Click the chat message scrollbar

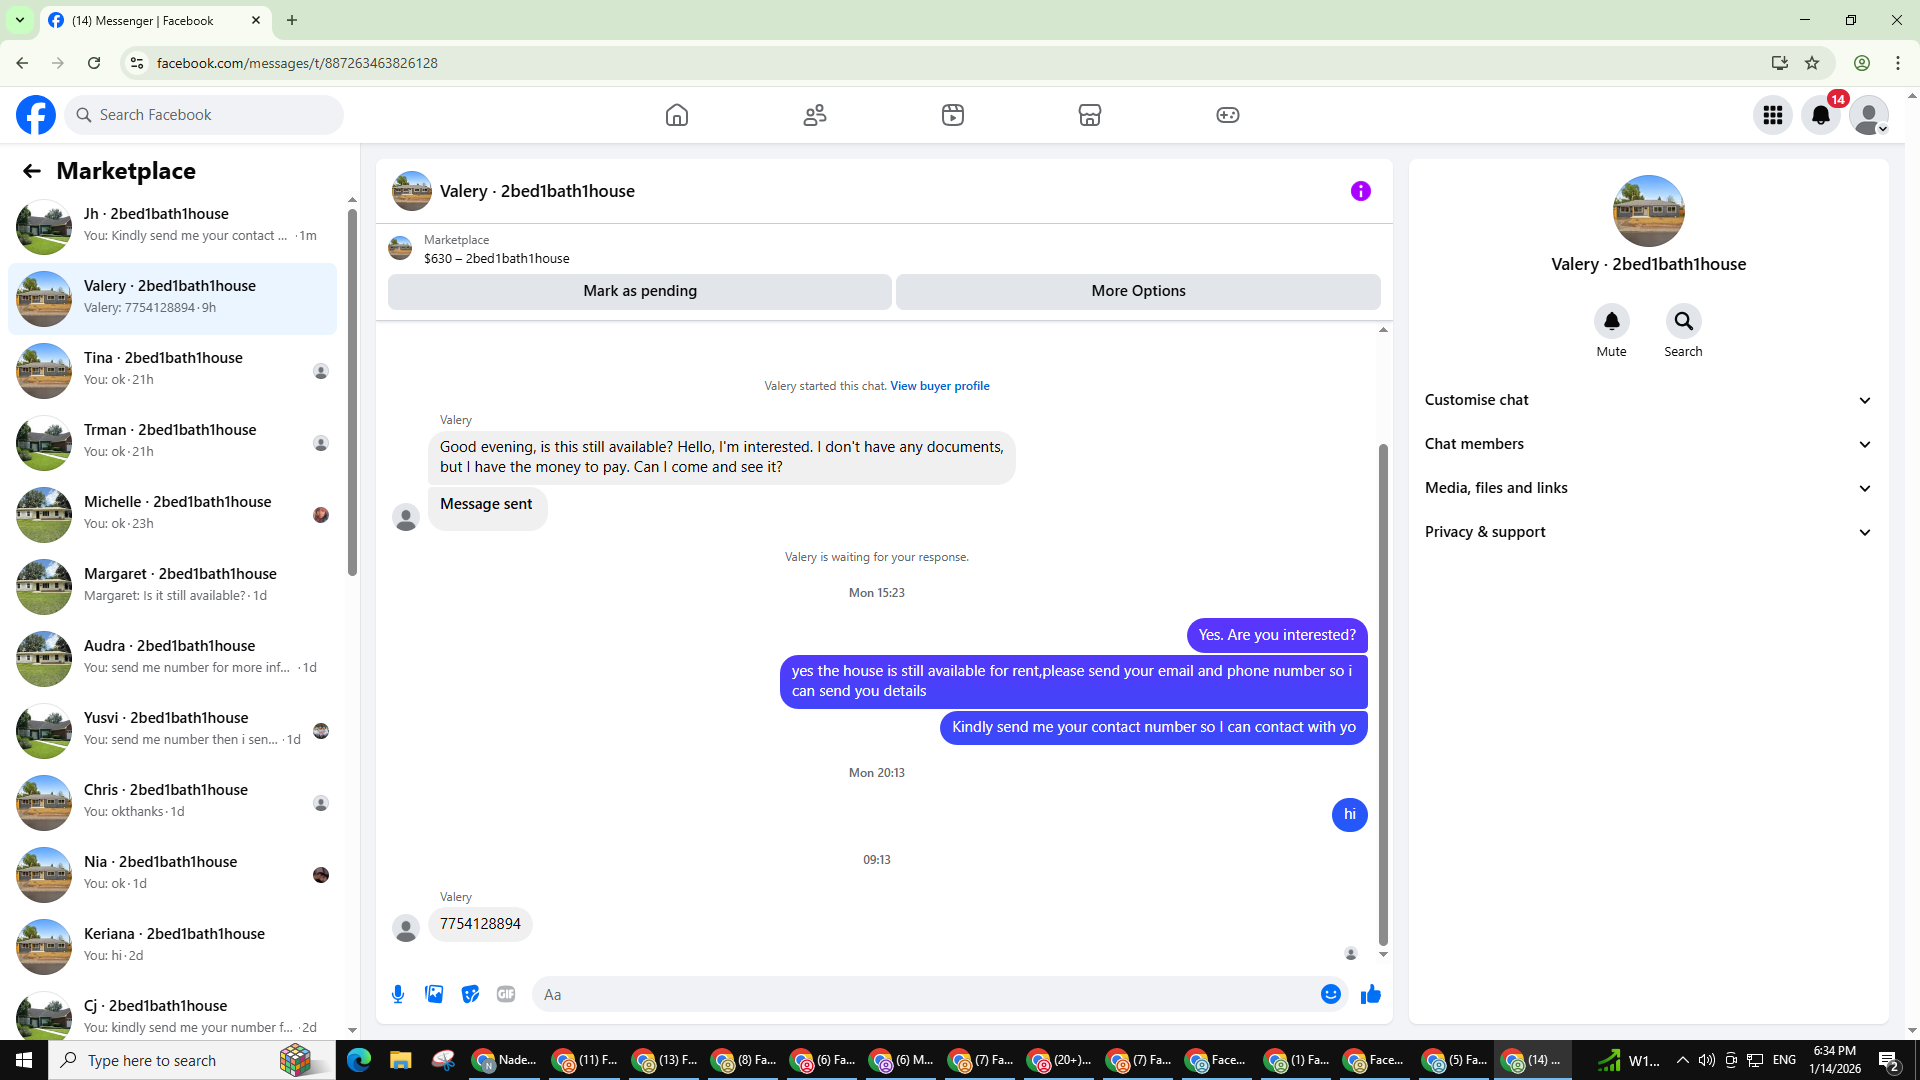tap(1383, 690)
